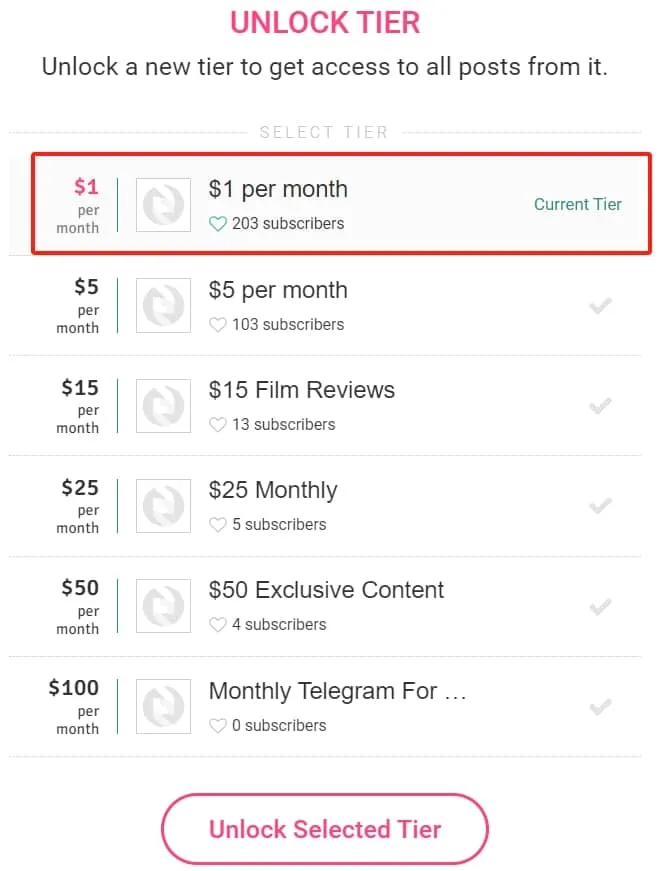Select the checkmark for $15 Film Reviews tier
This screenshot has width=660, height=871.
tap(600, 406)
